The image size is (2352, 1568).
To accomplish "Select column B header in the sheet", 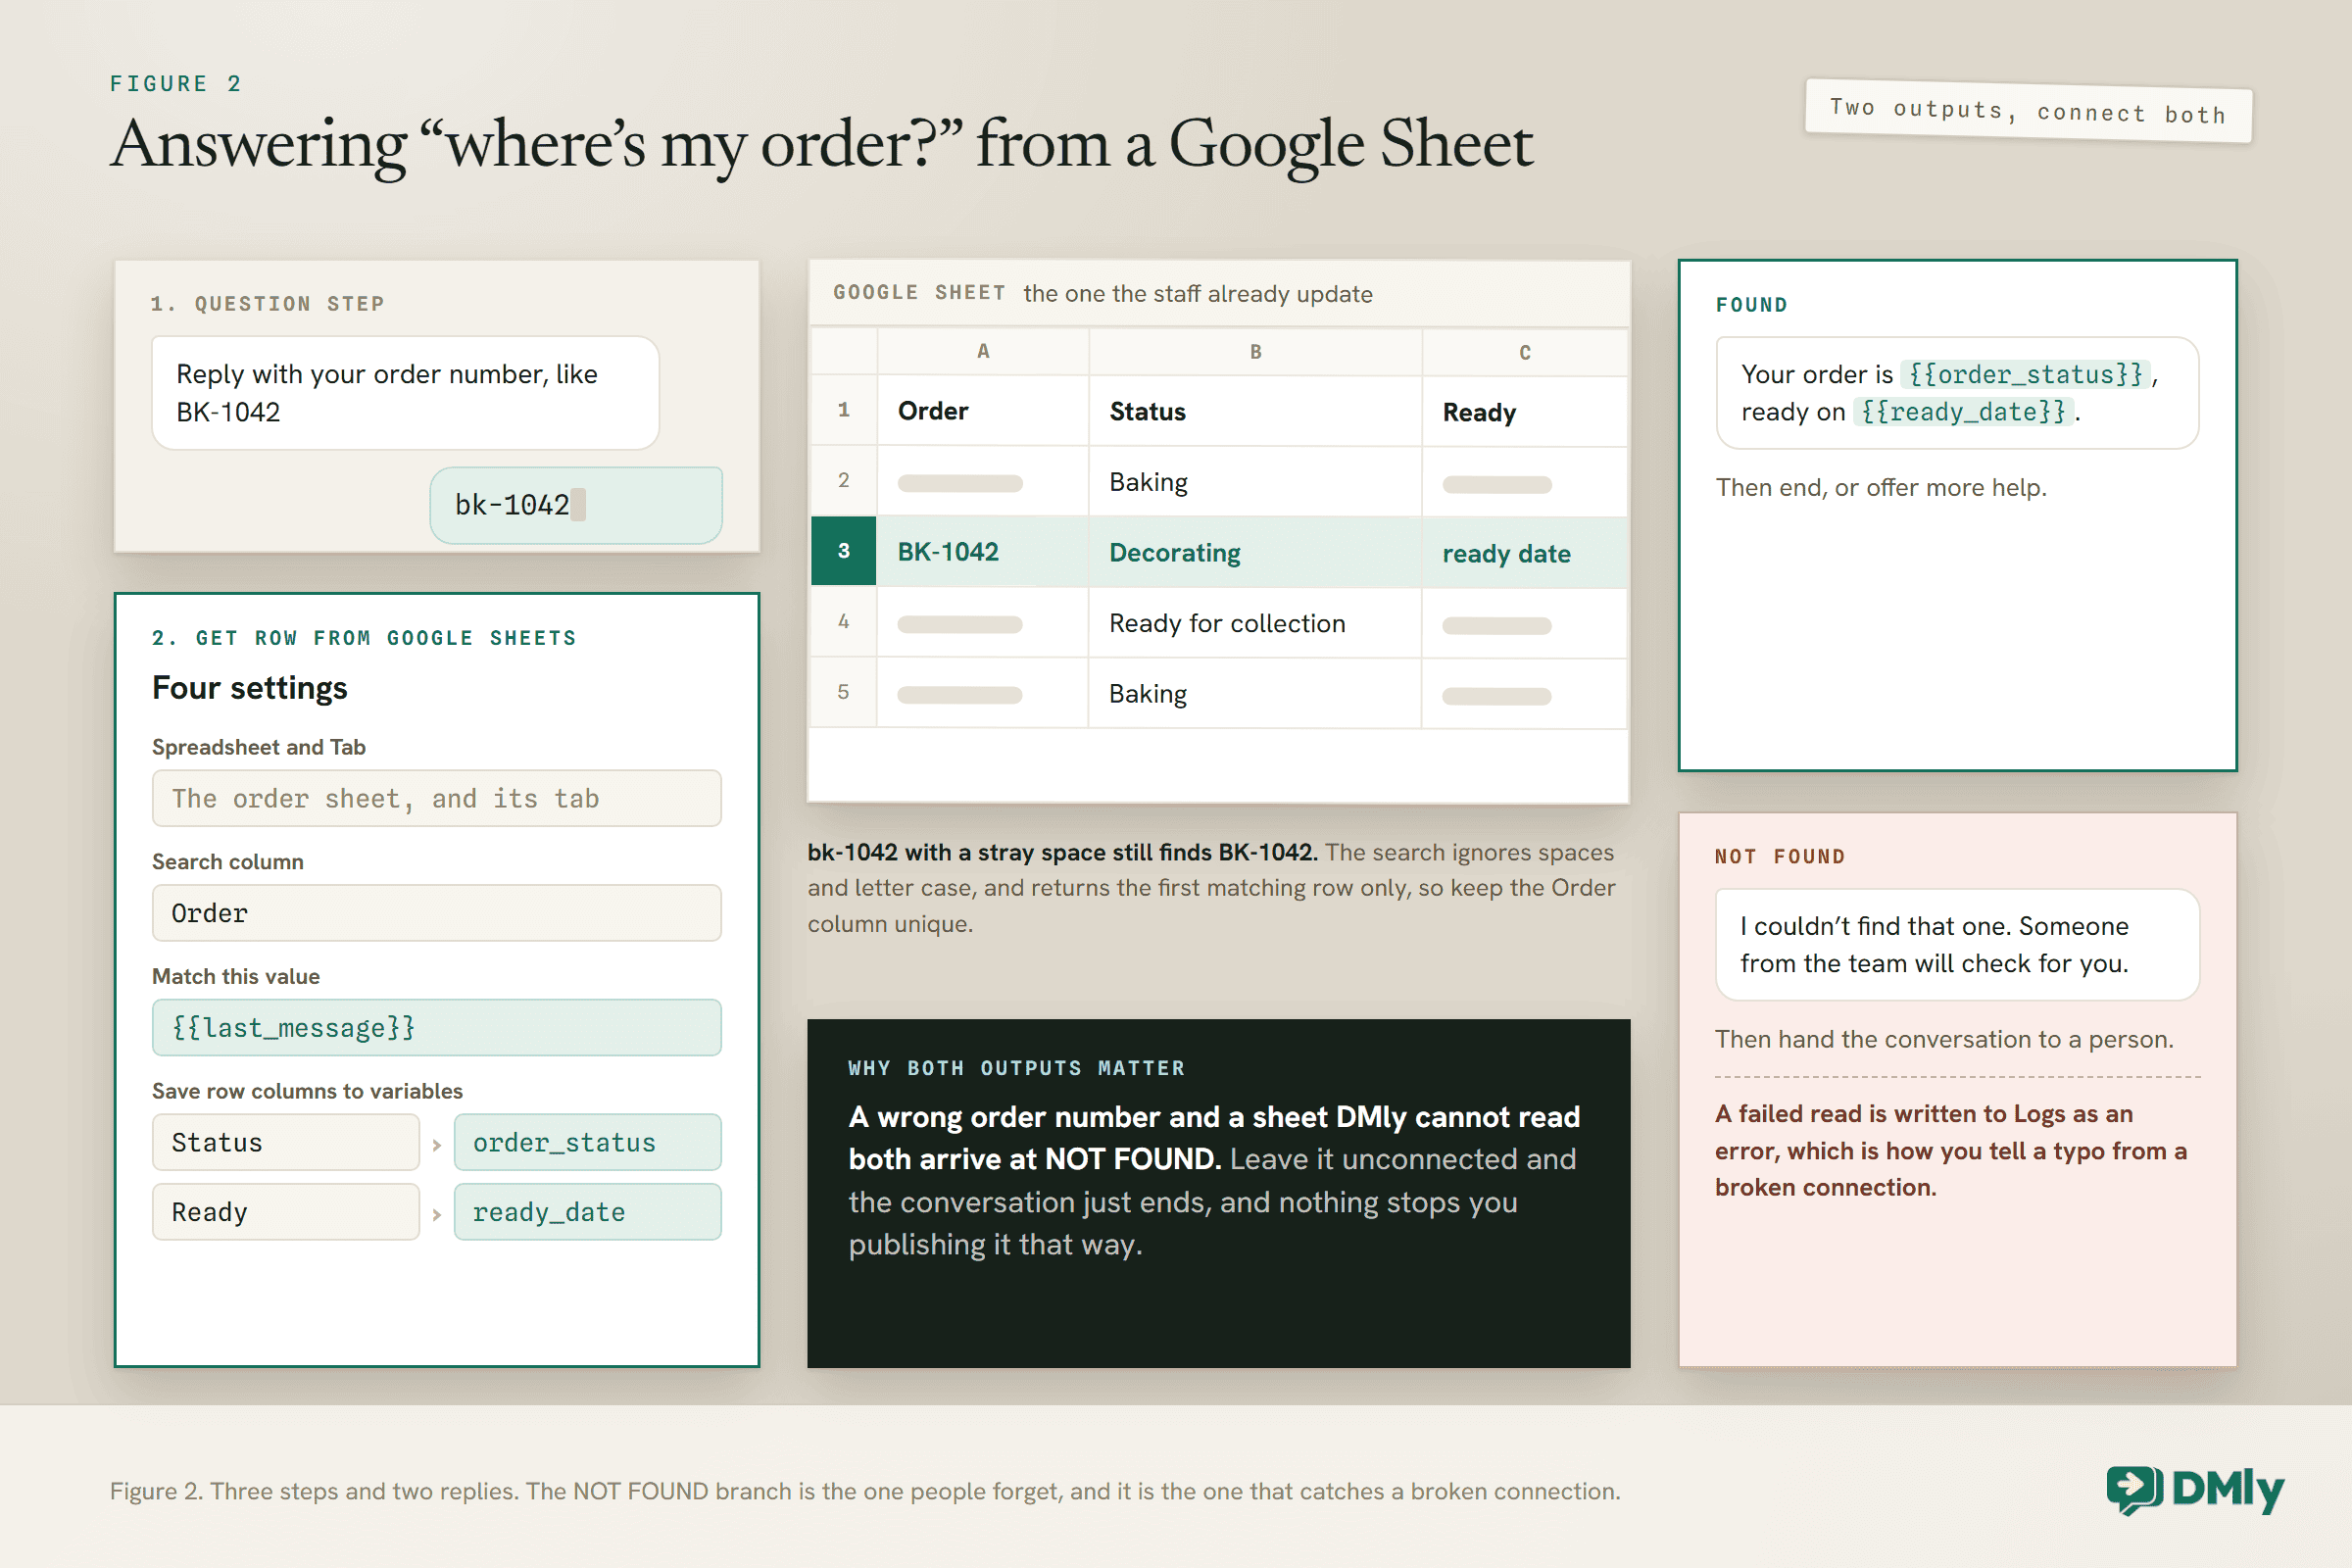I will (1255, 351).
